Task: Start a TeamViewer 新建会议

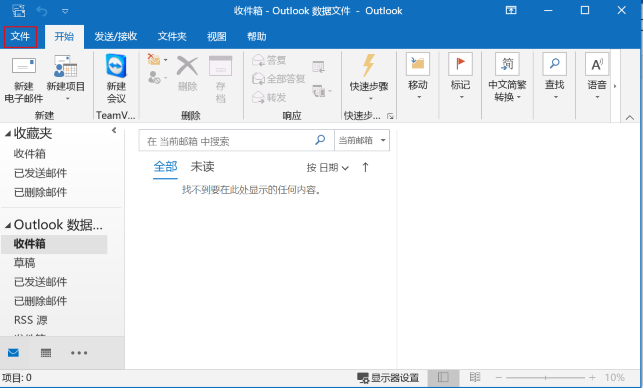Action: pos(116,79)
